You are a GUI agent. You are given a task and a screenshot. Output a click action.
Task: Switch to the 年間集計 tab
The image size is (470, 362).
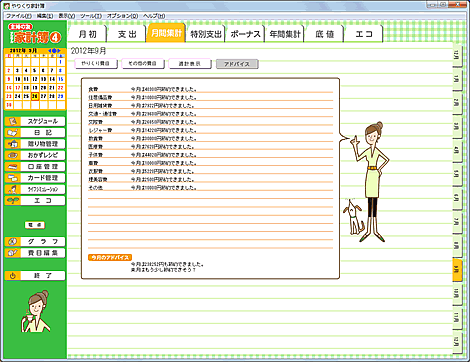pos(285,34)
